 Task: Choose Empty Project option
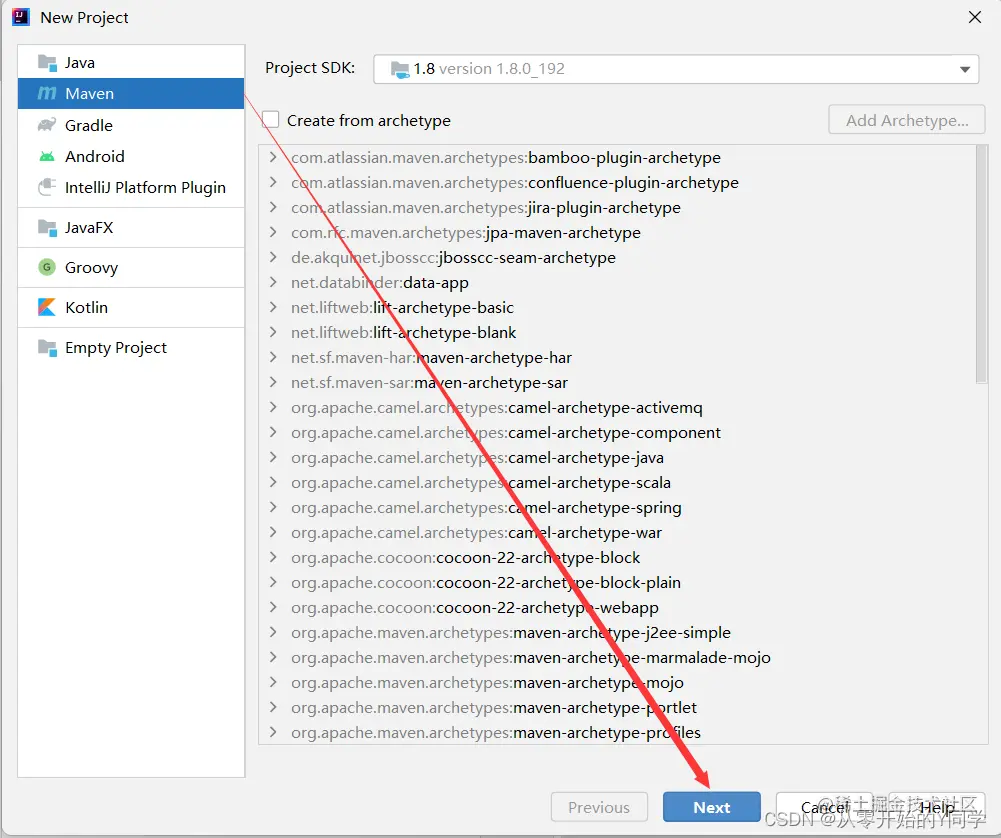tap(131, 347)
